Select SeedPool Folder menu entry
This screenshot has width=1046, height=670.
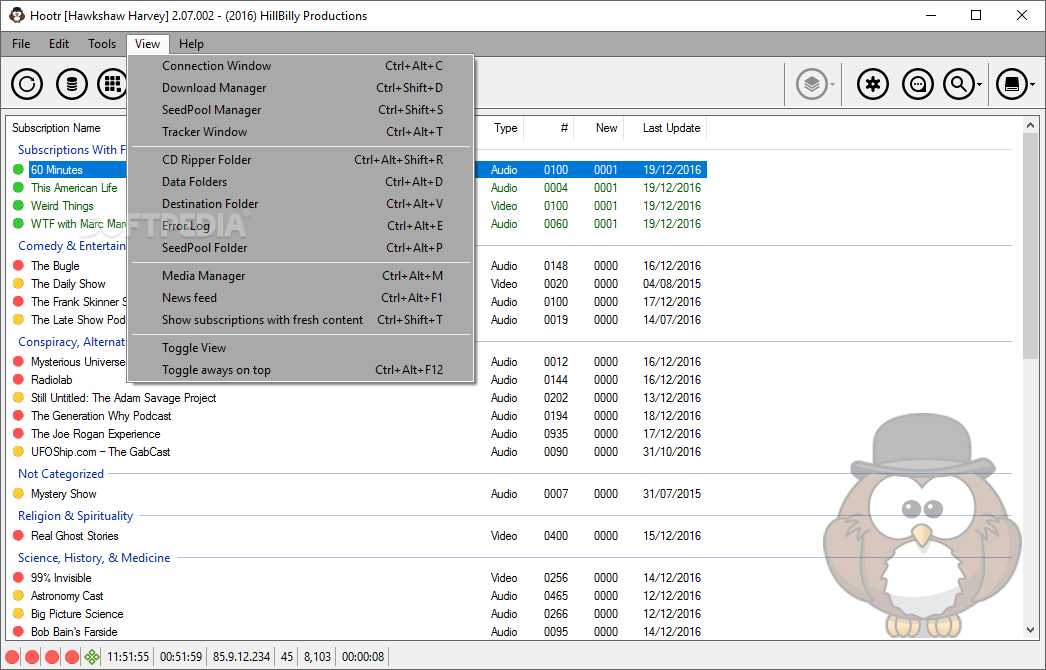point(301,248)
